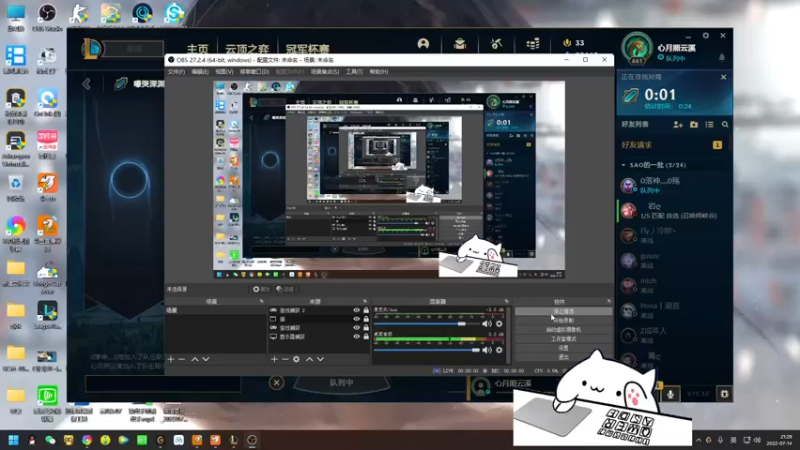
Task: Go back with the League left arrow
Action: tap(86, 84)
